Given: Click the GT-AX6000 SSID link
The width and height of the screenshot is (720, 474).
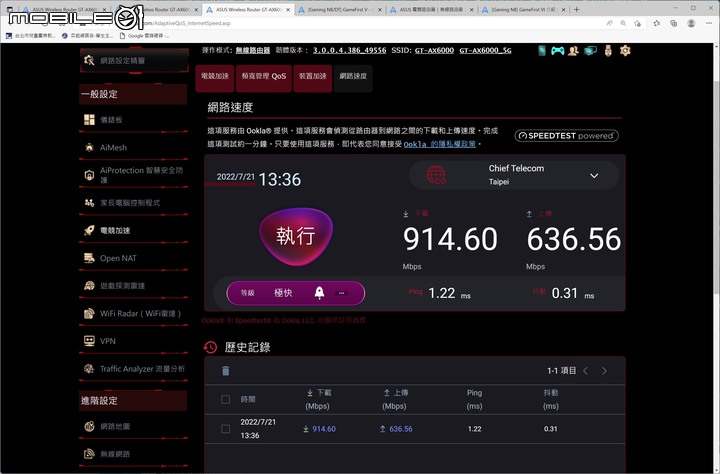Looking at the screenshot, I should pos(434,50).
